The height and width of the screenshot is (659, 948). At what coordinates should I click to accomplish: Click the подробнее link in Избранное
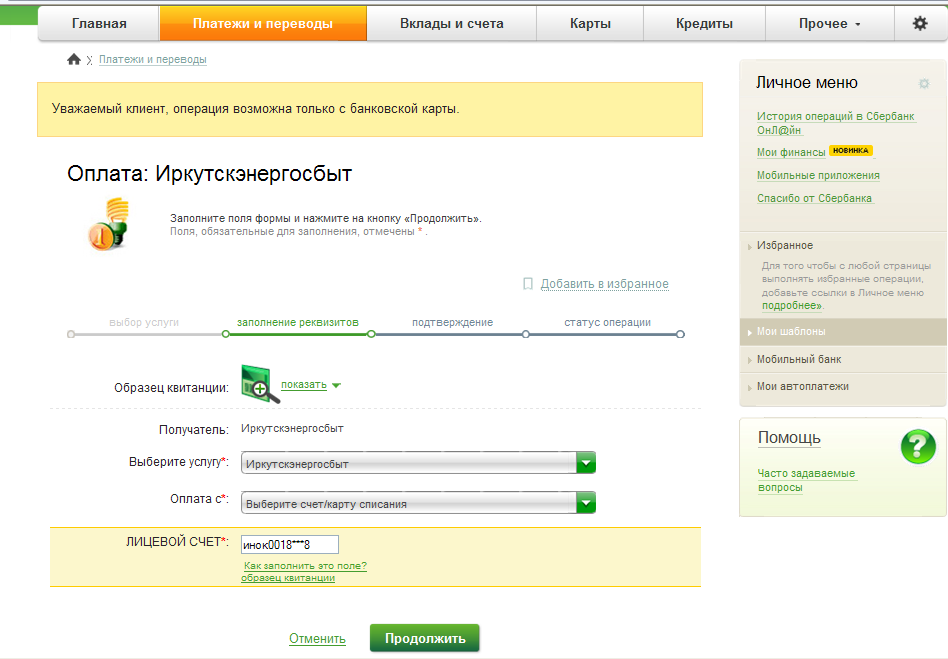coord(792,305)
